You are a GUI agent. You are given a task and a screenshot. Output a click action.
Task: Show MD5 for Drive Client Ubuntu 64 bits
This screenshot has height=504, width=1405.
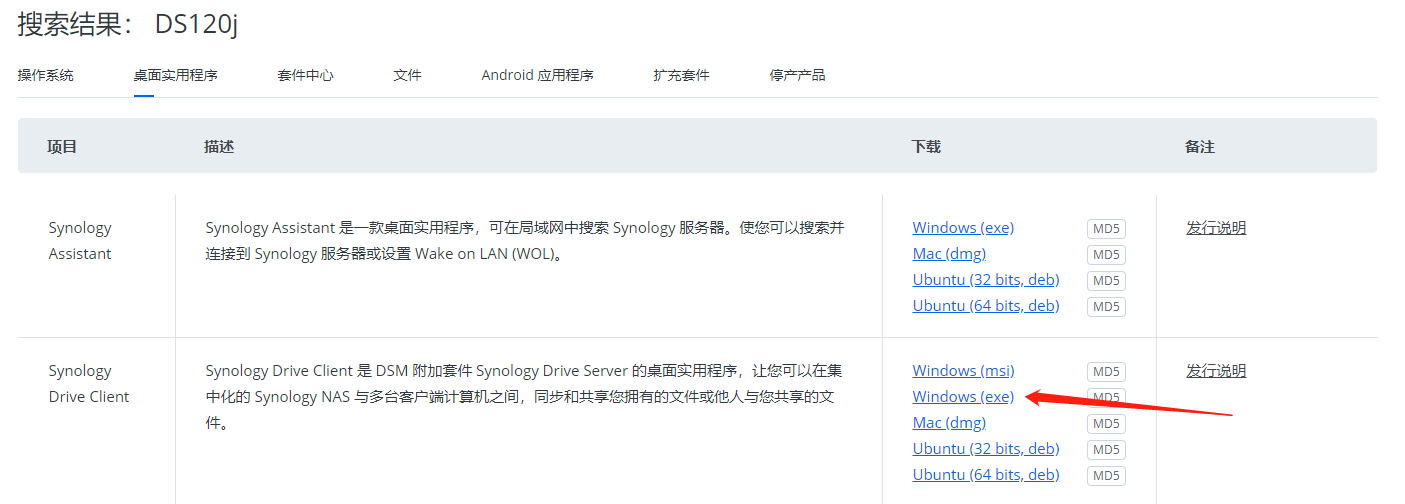[x=1106, y=476]
